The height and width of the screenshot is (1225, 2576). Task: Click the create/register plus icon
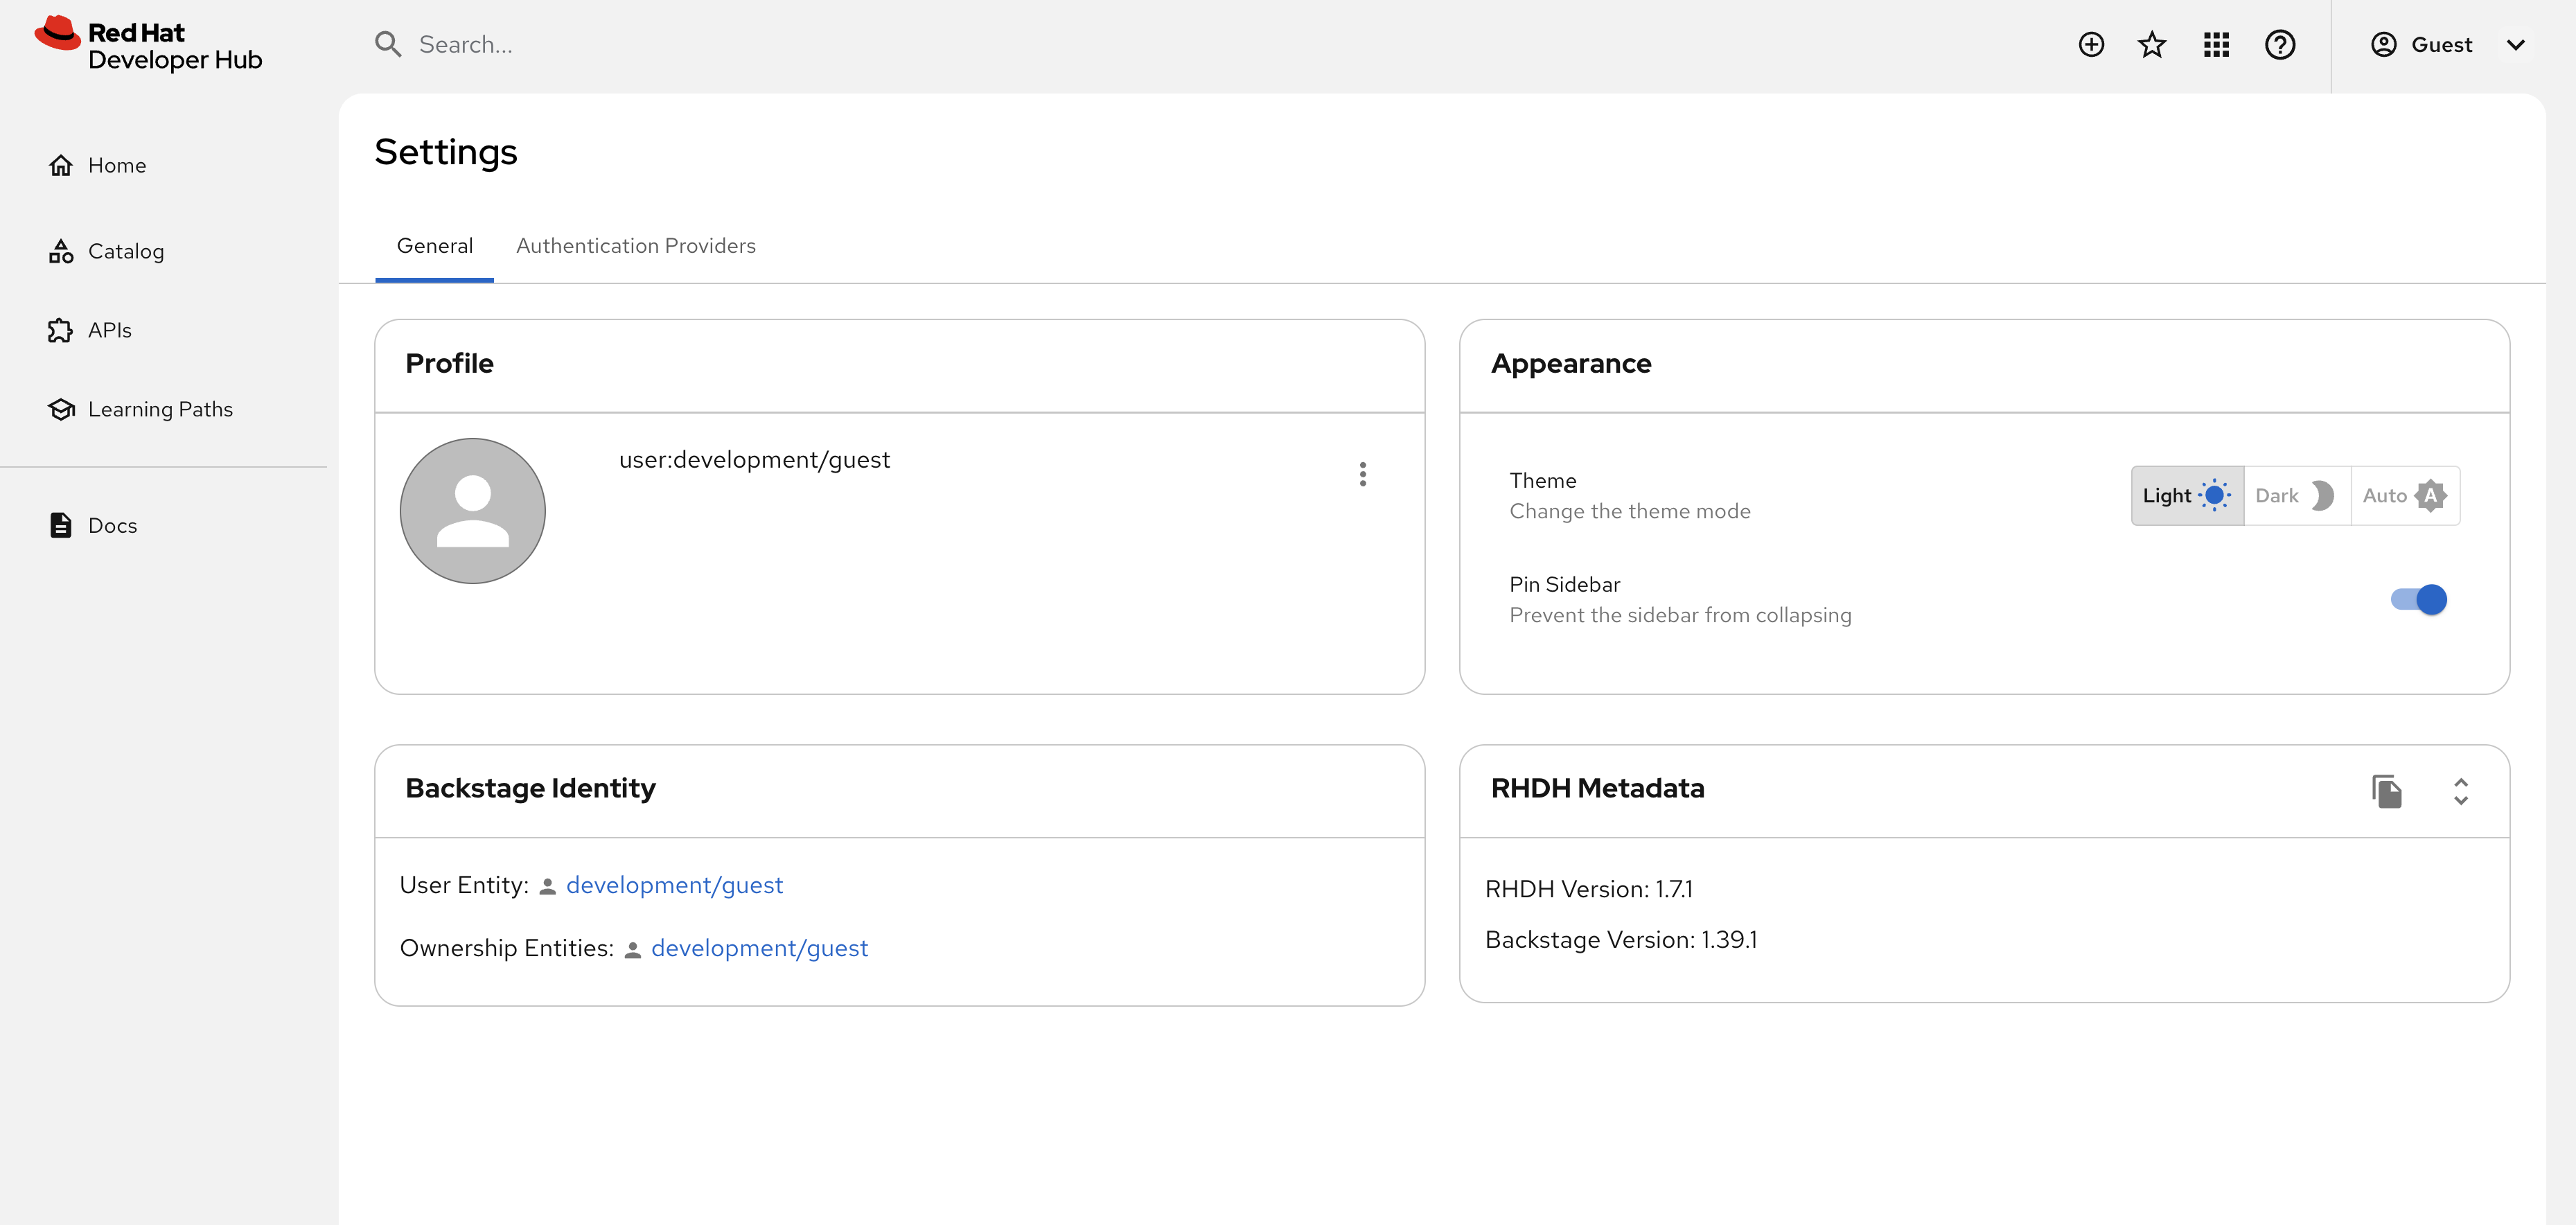pos(2091,44)
